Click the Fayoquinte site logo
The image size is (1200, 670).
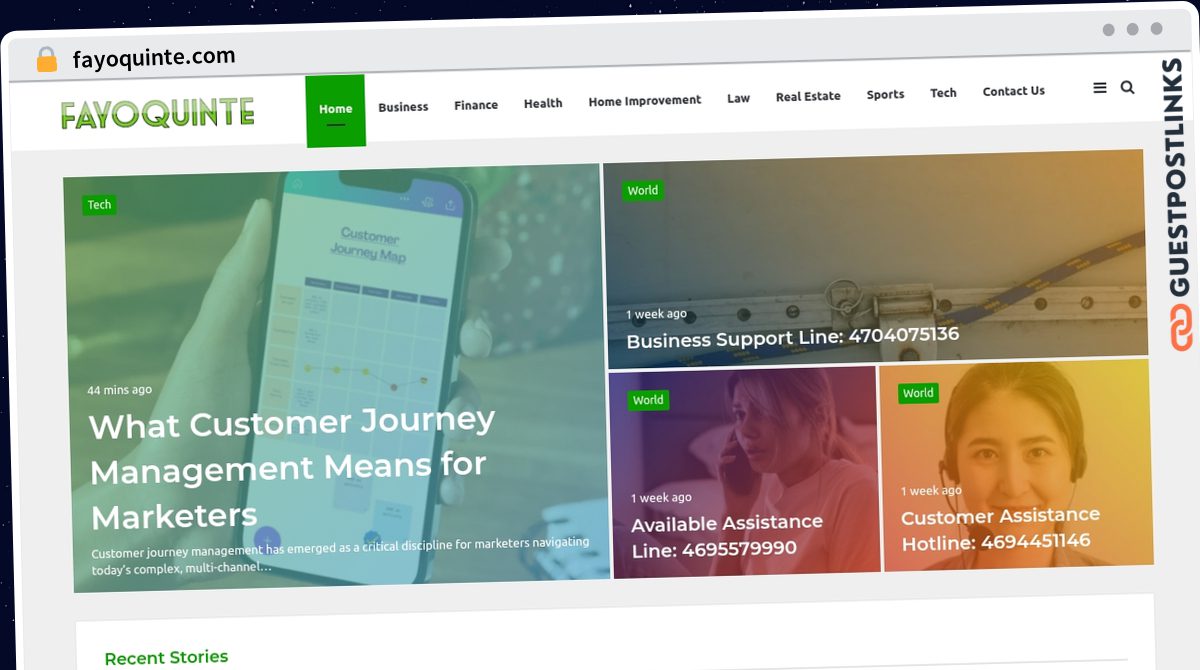[x=157, y=113]
